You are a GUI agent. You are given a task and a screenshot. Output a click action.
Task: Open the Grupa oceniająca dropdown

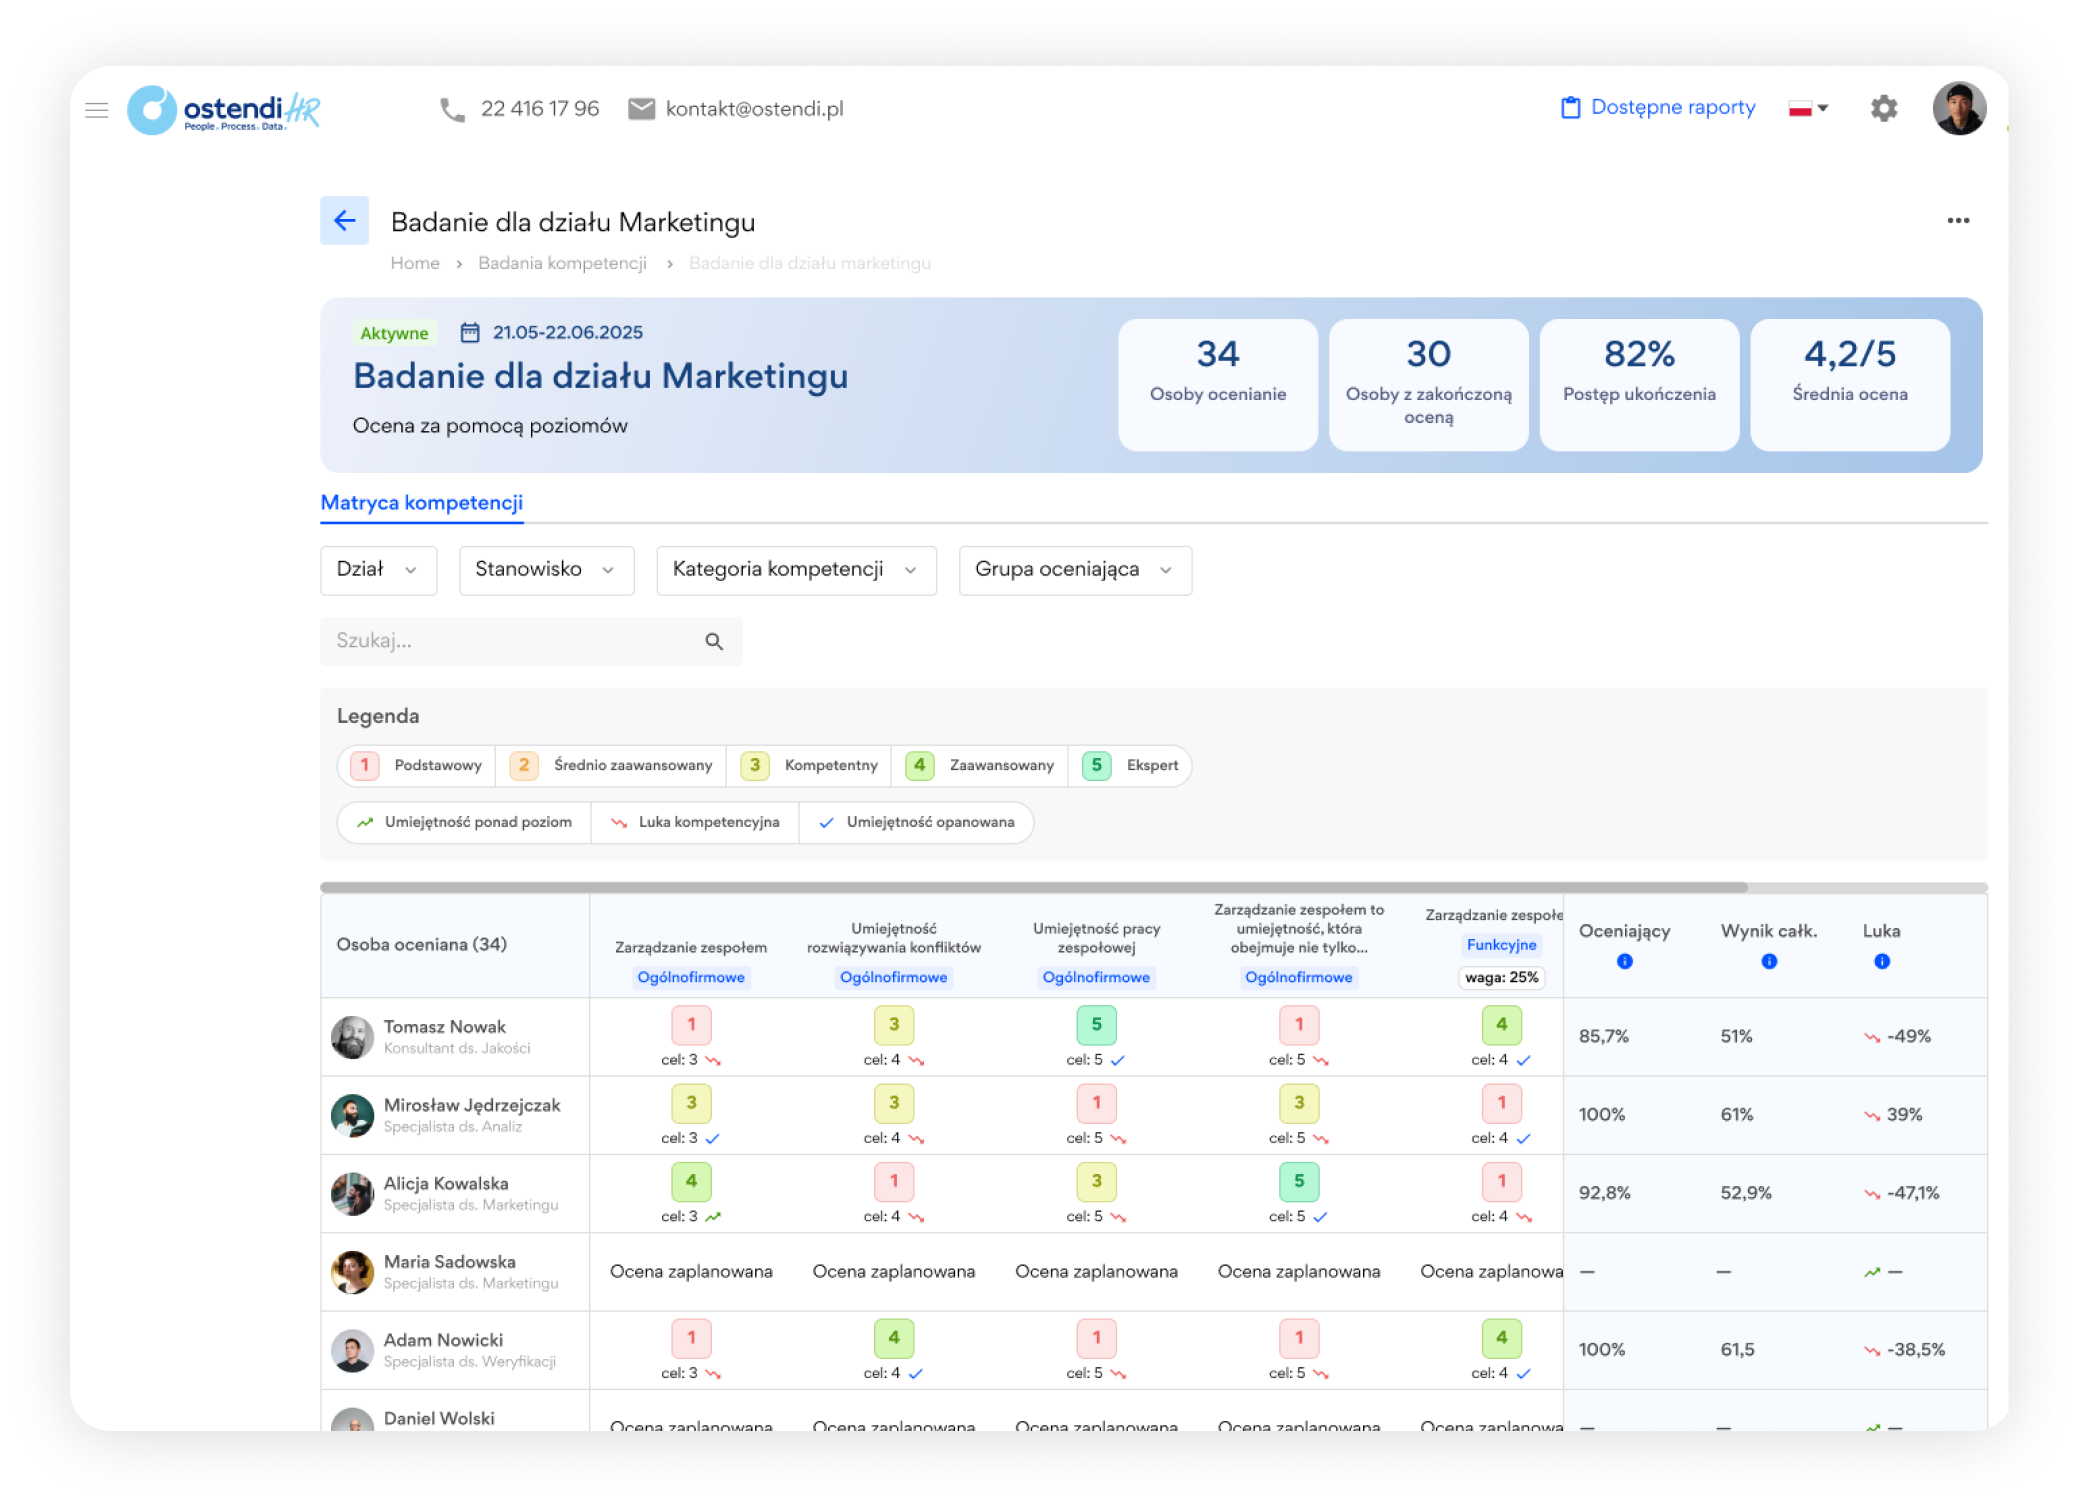pos(1074,570)
